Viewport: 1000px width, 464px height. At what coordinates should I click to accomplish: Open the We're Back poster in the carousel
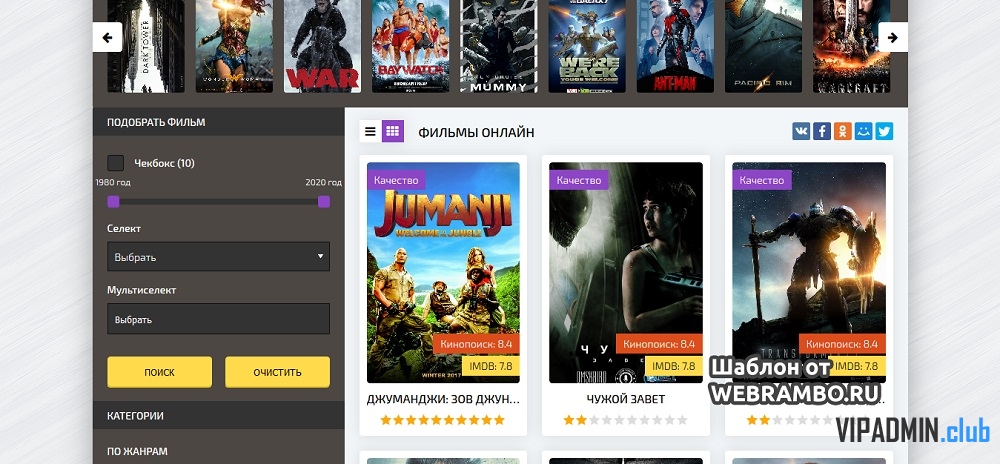point(587,47)
